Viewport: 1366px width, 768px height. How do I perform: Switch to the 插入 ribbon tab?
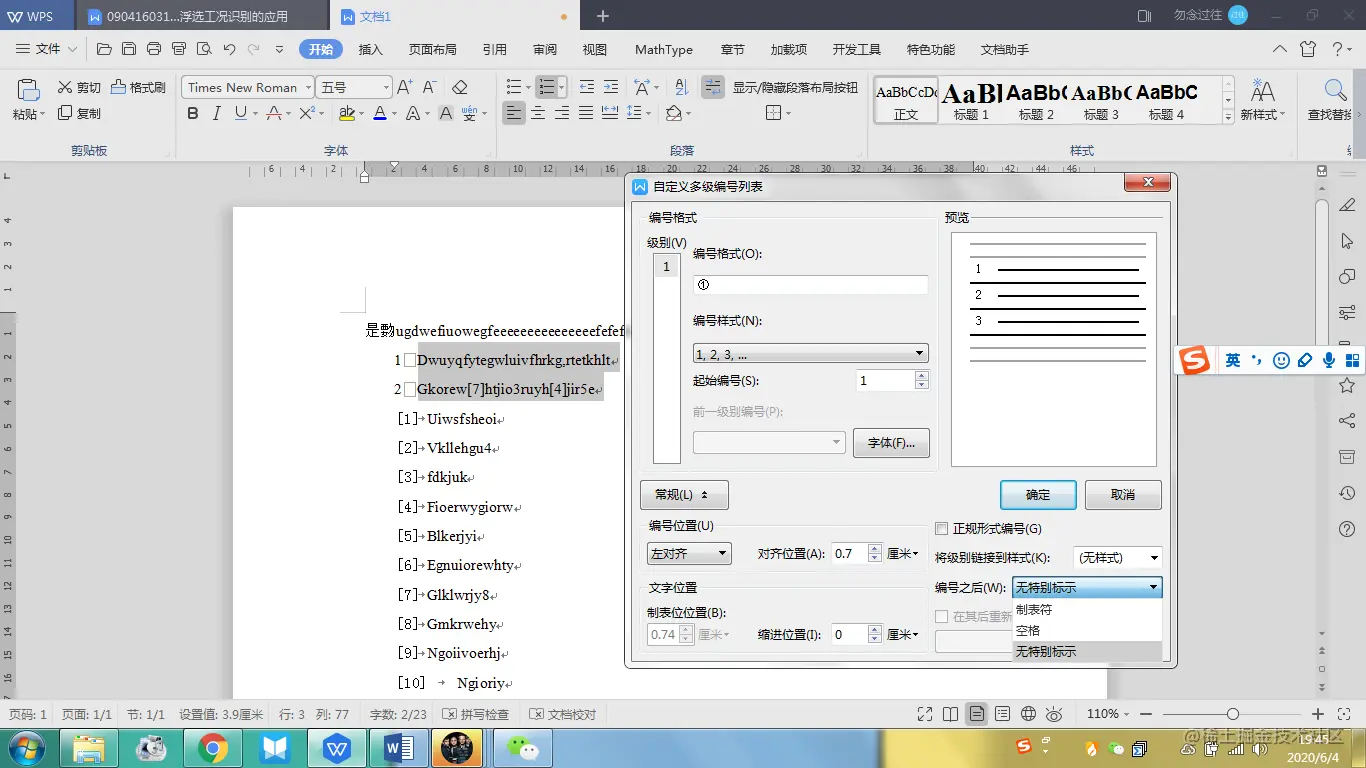[x=370, y=48]
